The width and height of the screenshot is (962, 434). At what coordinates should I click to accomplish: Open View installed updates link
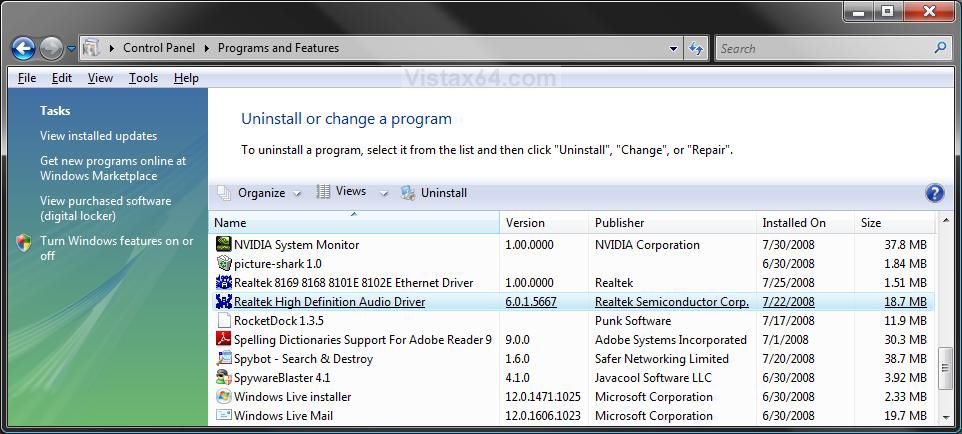(x=99, y=136)
